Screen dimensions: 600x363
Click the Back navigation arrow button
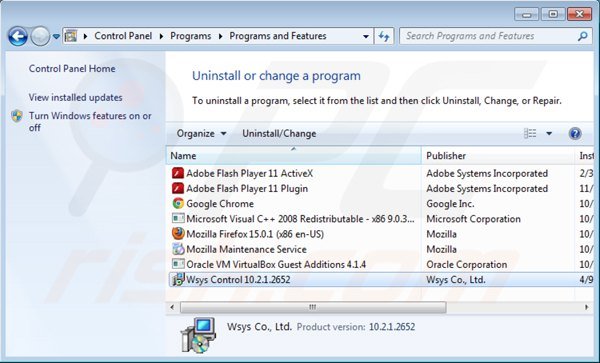click(18, 37)
